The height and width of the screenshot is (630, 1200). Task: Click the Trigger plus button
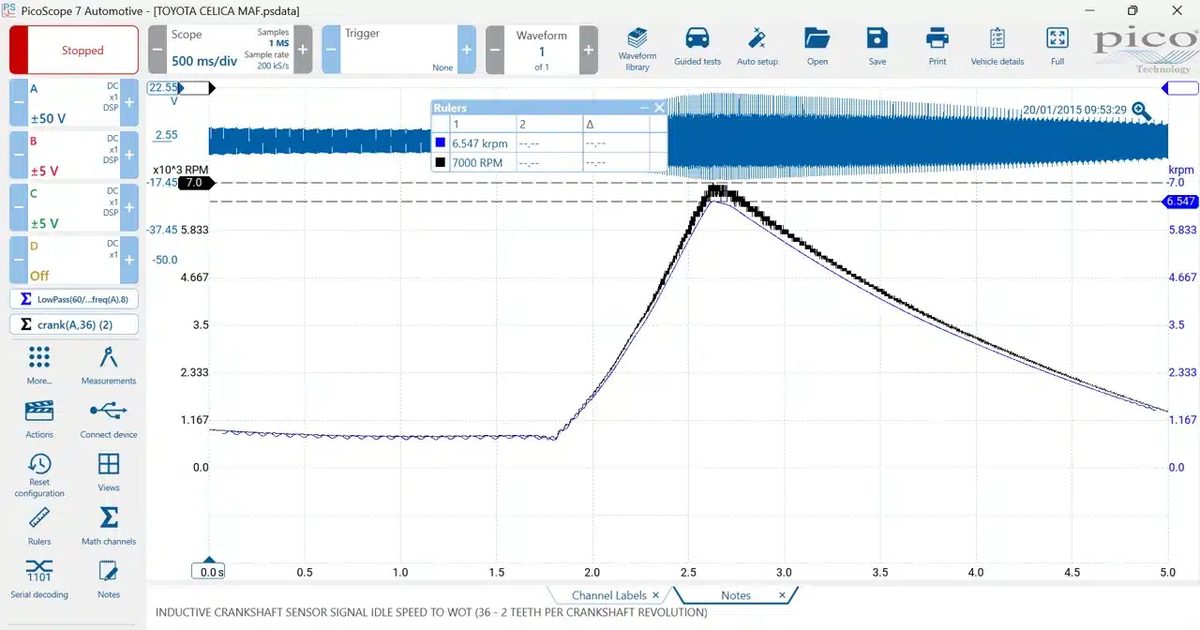point(467,50)
